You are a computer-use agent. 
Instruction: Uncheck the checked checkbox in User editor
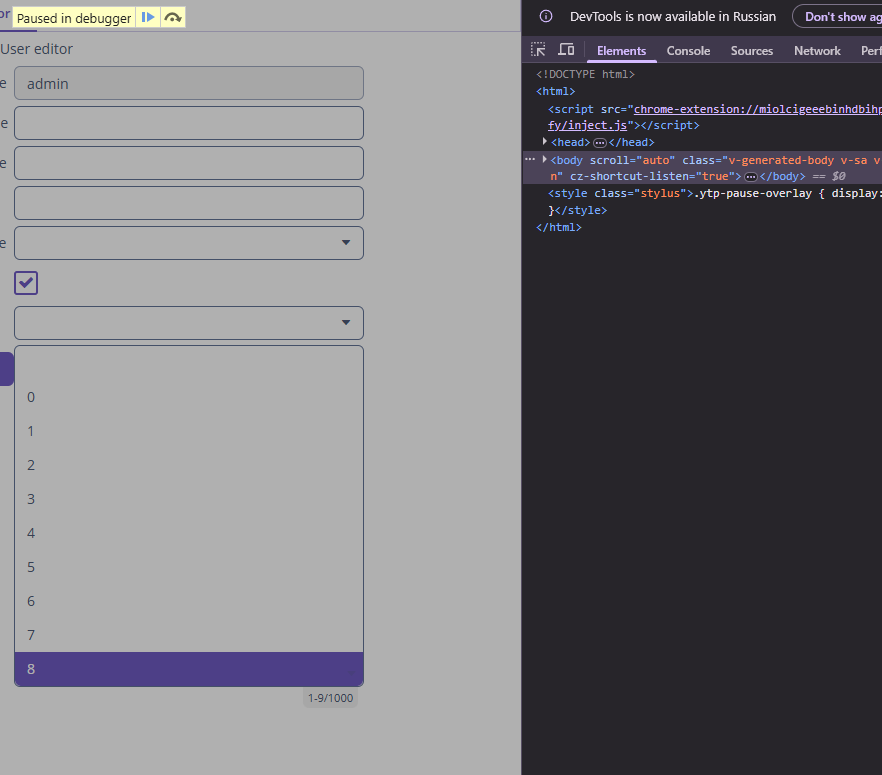click(x=26, y=283)
